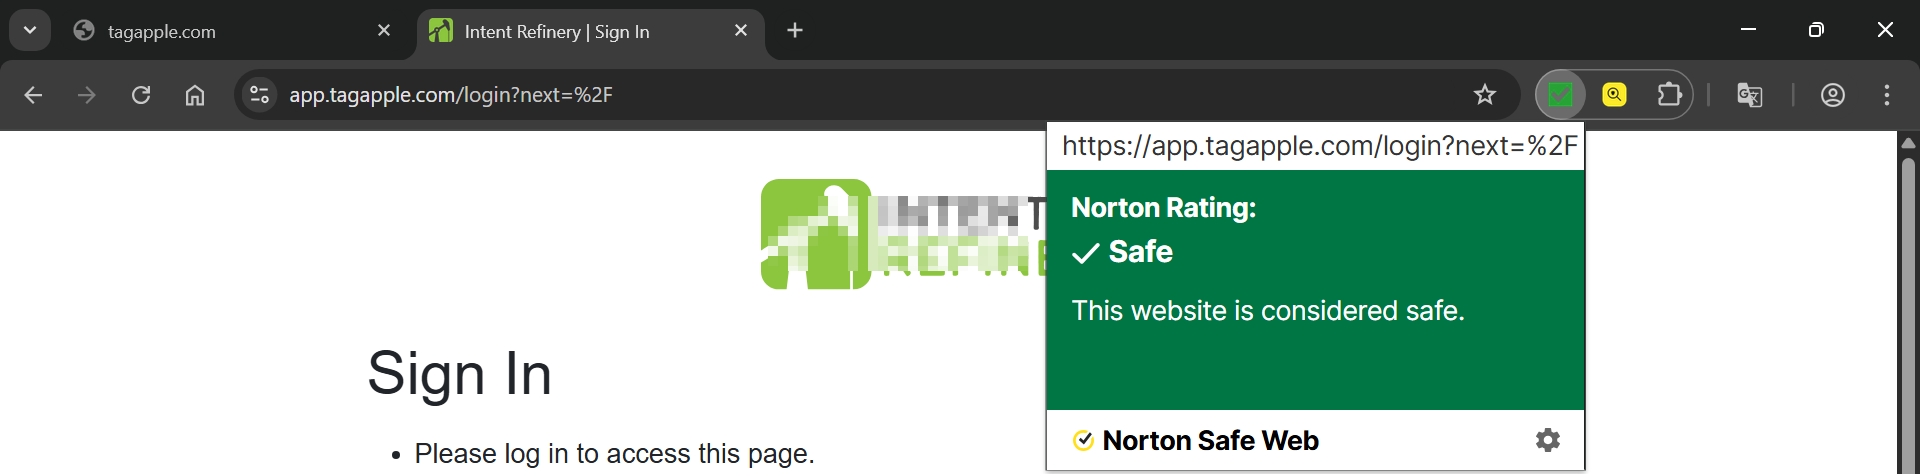Click the Google Translate icon
This screenshot has width=1920, height=474.
pos(1749,95)
